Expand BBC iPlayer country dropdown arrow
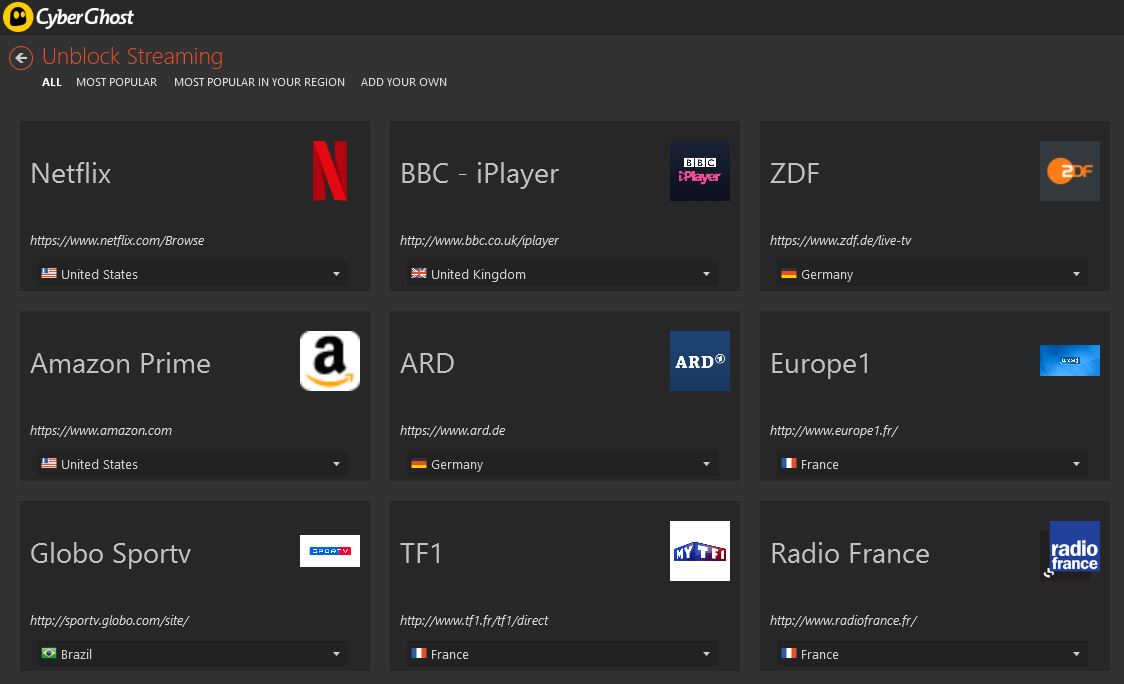1124x684 pixels. coord(706,274)
